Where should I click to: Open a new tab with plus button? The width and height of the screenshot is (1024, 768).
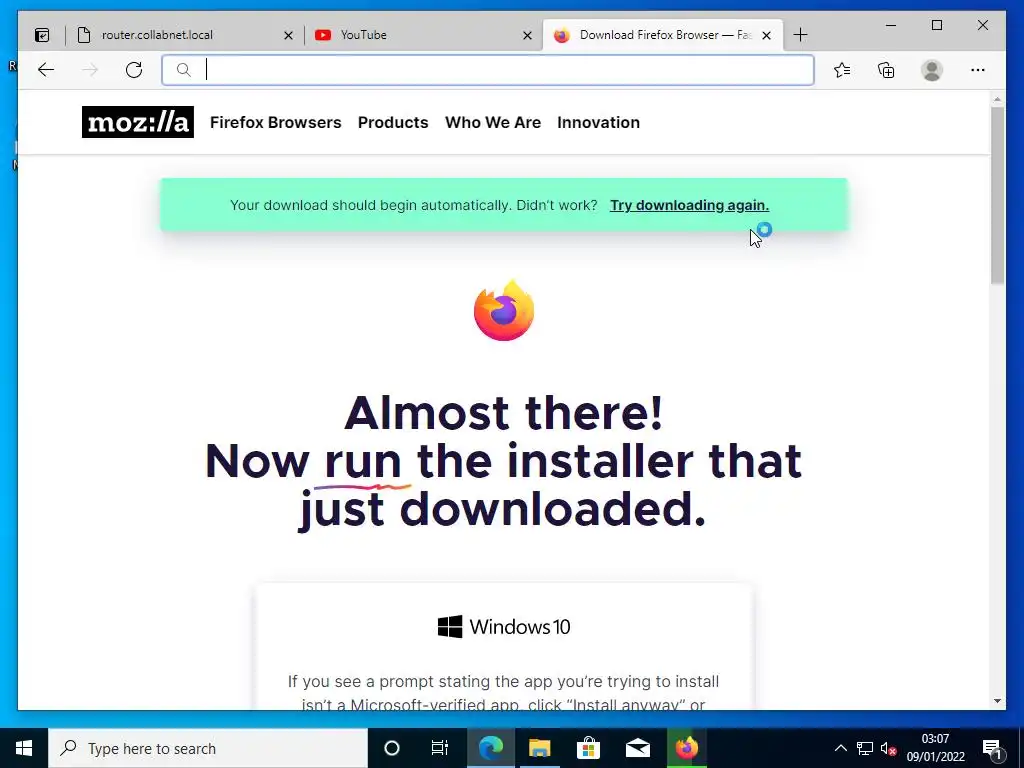tap(800, 35)
